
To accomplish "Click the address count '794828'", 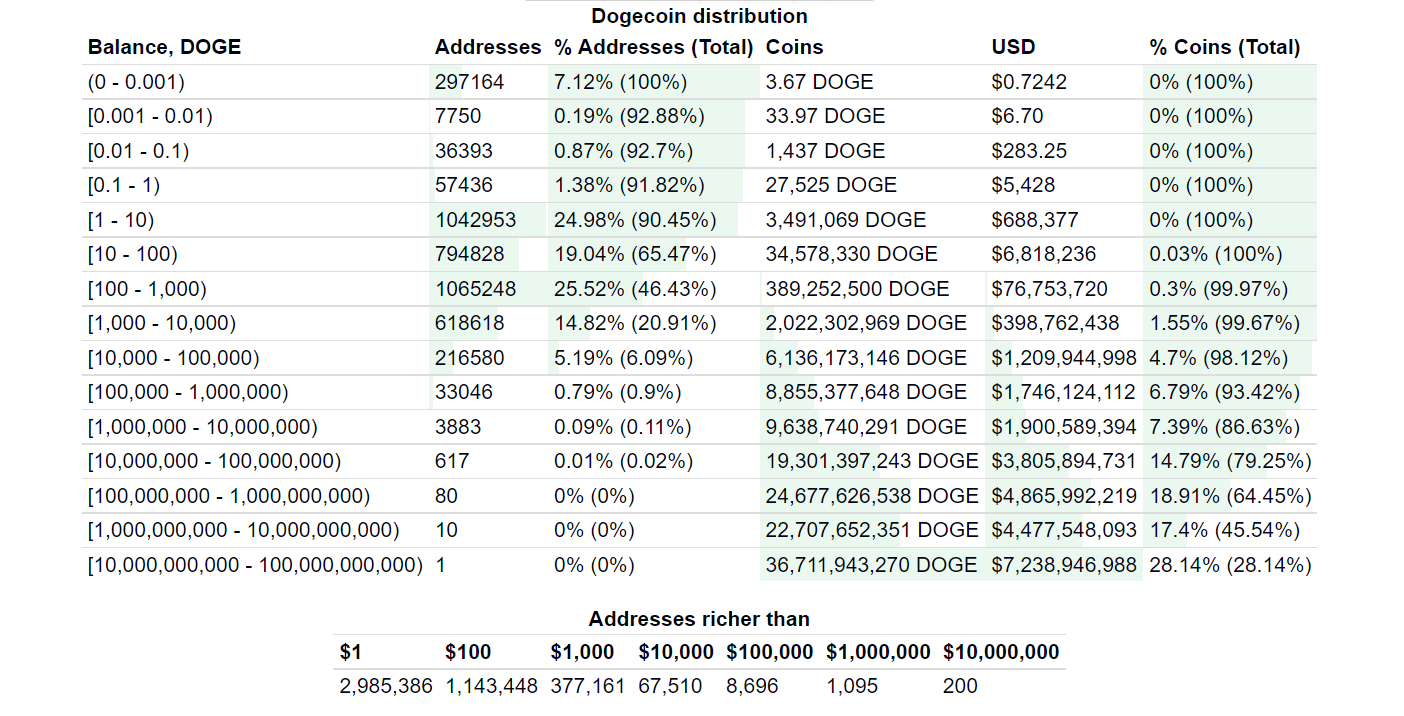I will click(470, 254).
